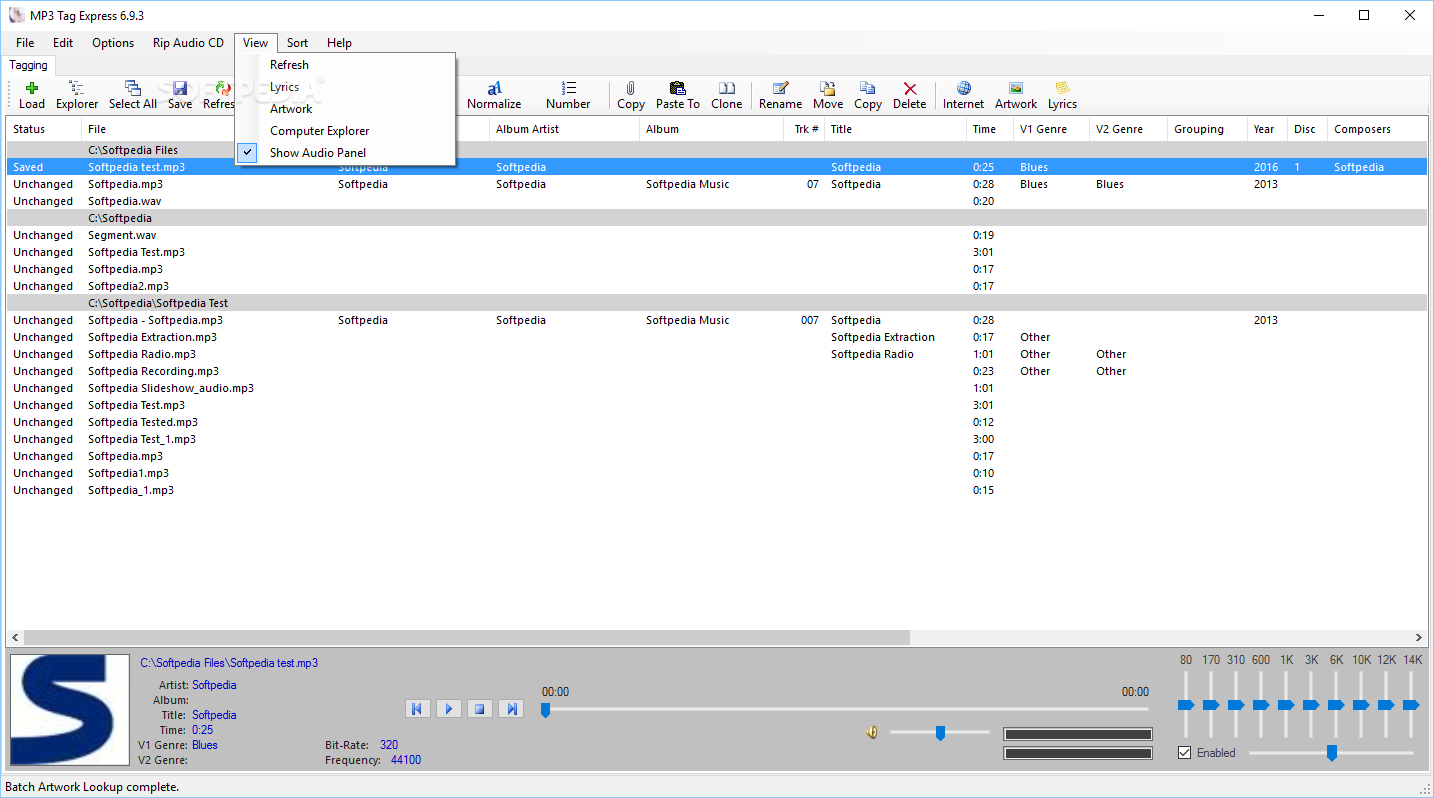Adjust the 80 Hz equalizer slider
The width and height of the screenshot is (1434, 798).
click(x=1186, y=705)
